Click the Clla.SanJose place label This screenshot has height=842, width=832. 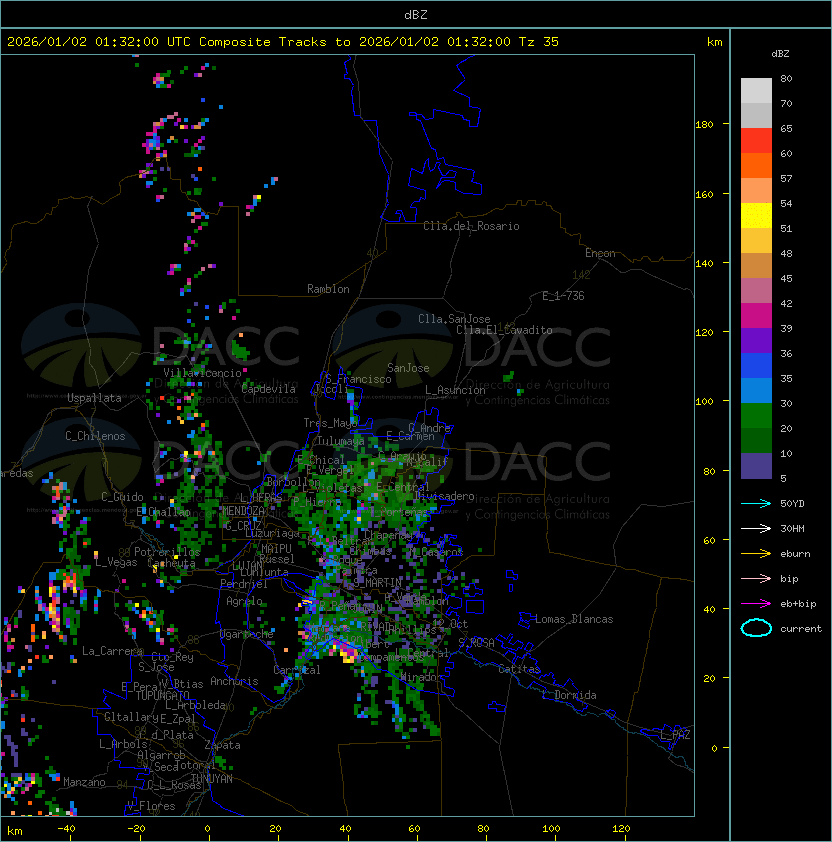pyautogui.click(x=454, y=320)
